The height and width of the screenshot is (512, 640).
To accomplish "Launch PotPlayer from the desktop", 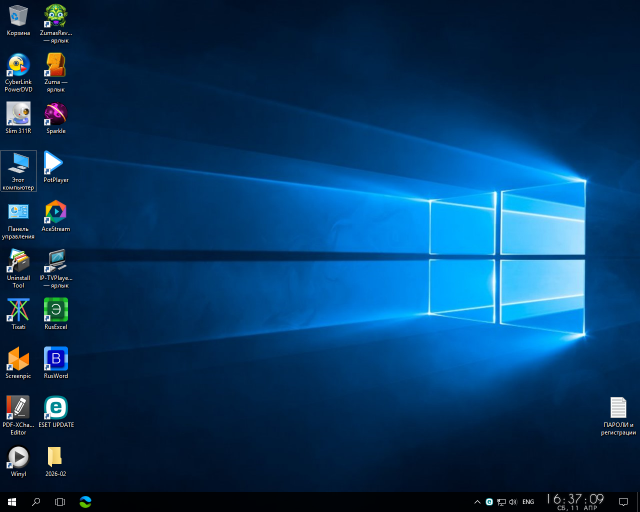I will pos(56,167).
